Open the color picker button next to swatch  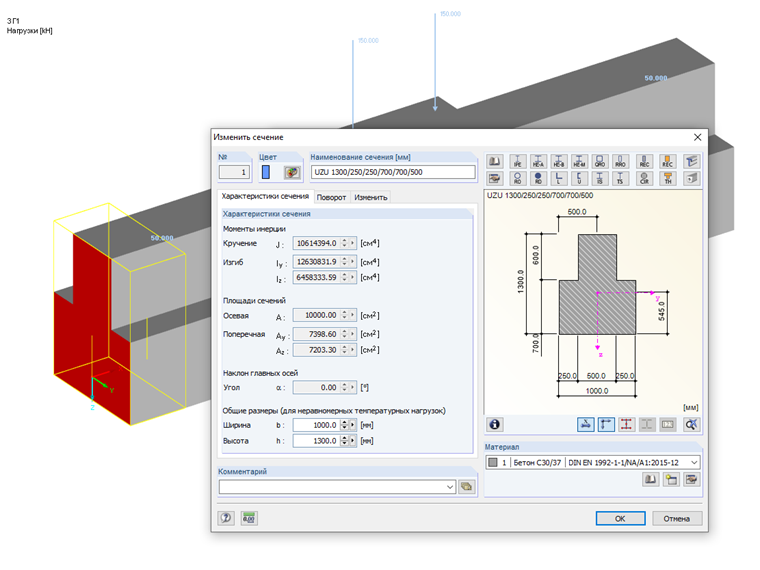pyautogui.click(x=292, y=172)
